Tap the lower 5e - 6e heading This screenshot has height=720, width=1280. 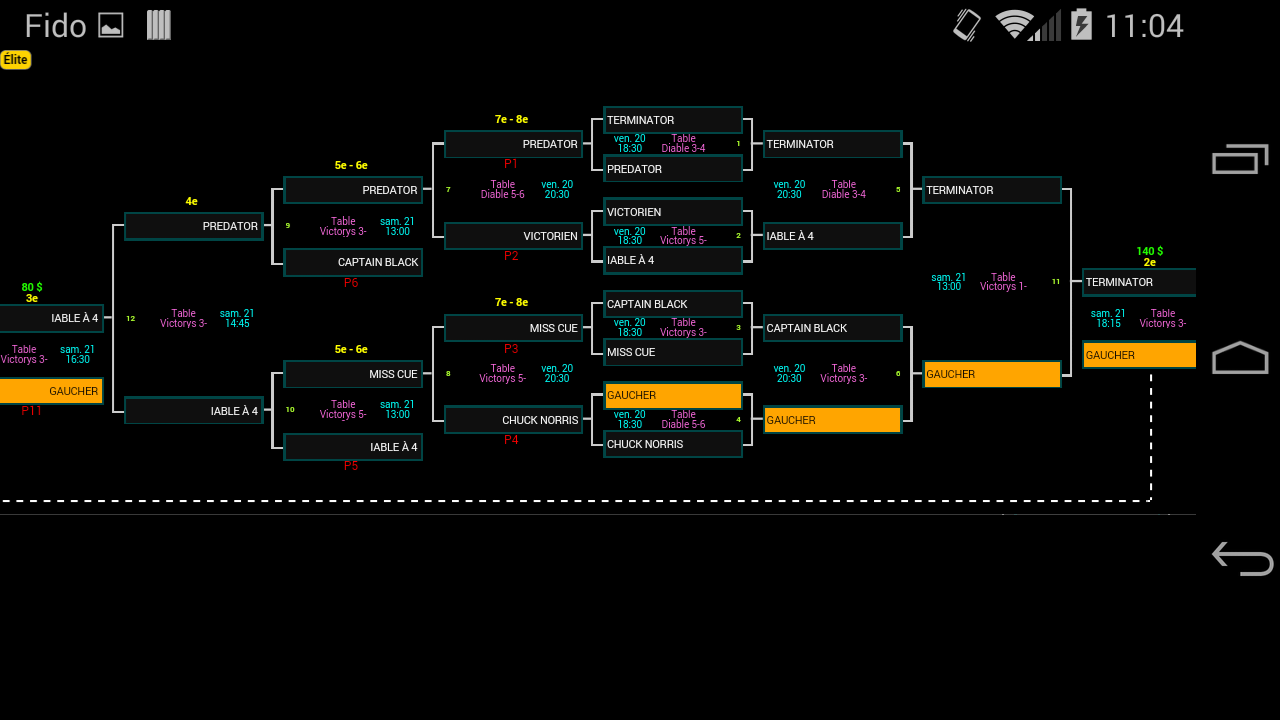tap(351, 349)
